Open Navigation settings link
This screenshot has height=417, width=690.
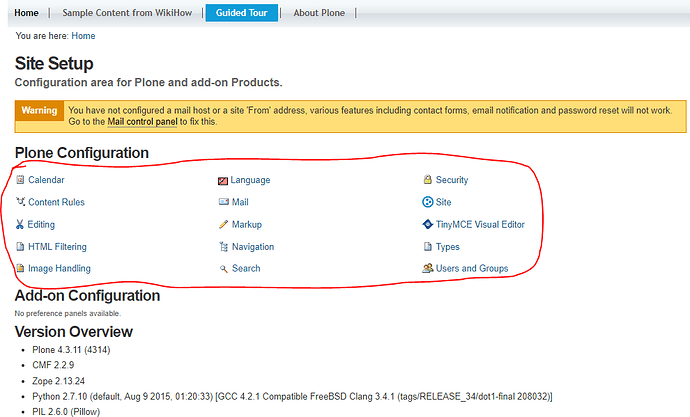[x=253, y=247]
